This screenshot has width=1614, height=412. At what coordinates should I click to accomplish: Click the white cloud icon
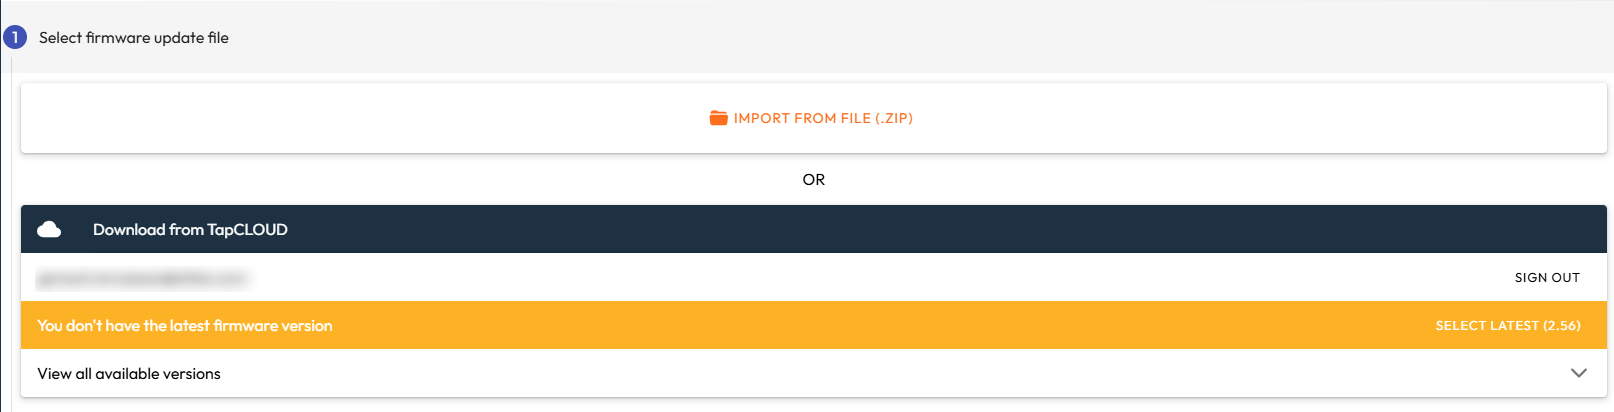[x=49, y=230]
